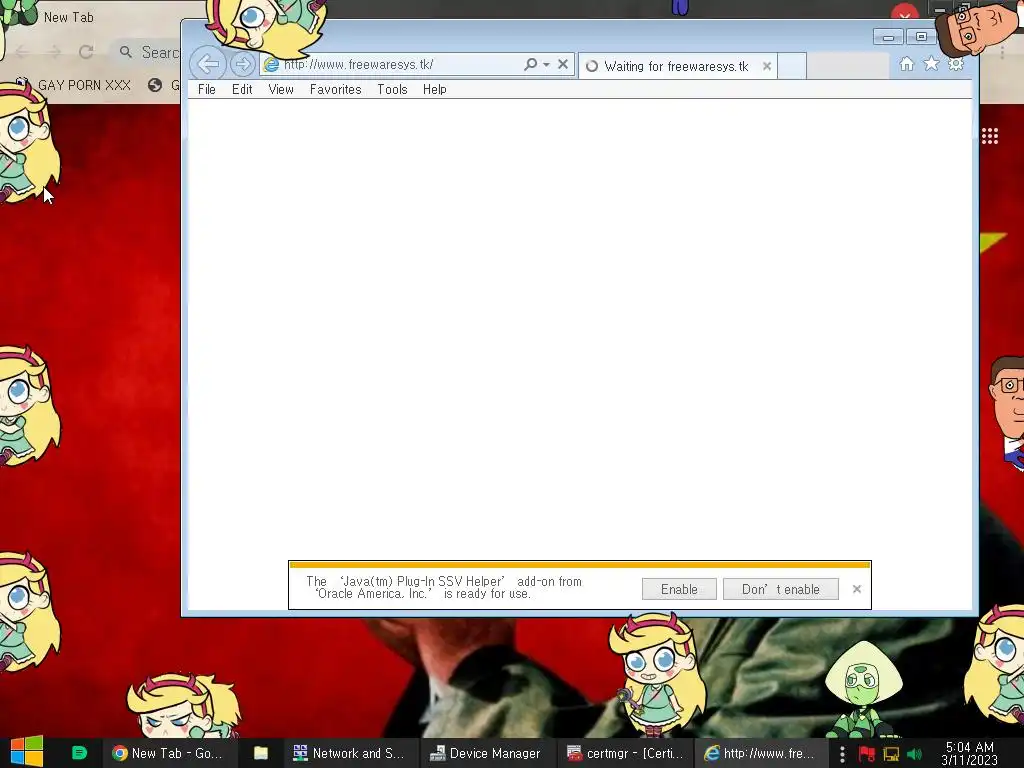Image resolution: width=1024 pixels, height=768 pixels.
Task: Open the View menu
Action: 281,89
